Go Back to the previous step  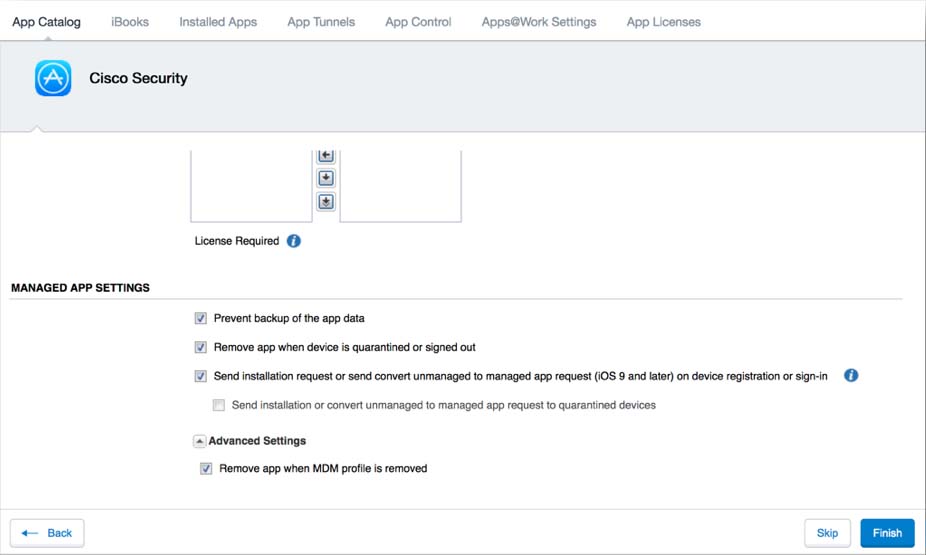point(47,533)
